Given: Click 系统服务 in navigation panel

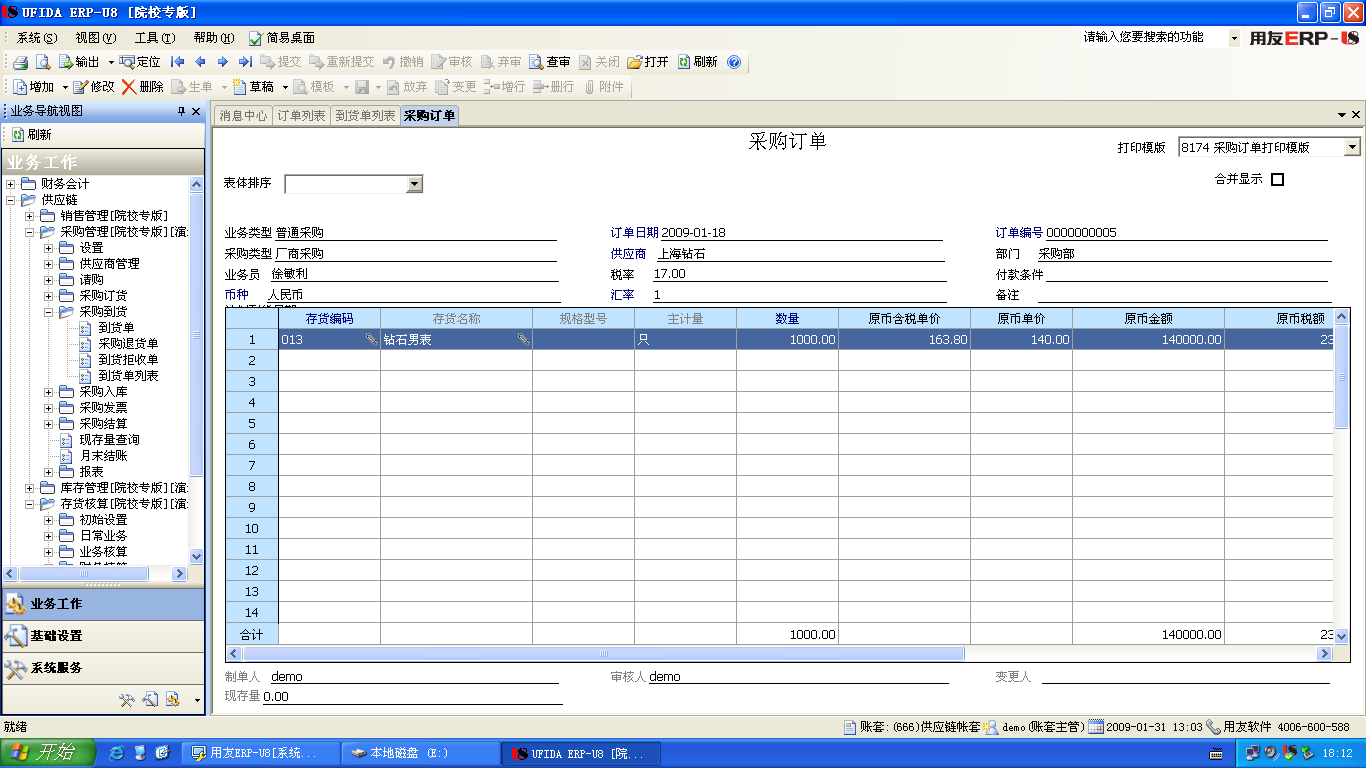Looking at the screenshot, I should [56, 668].
